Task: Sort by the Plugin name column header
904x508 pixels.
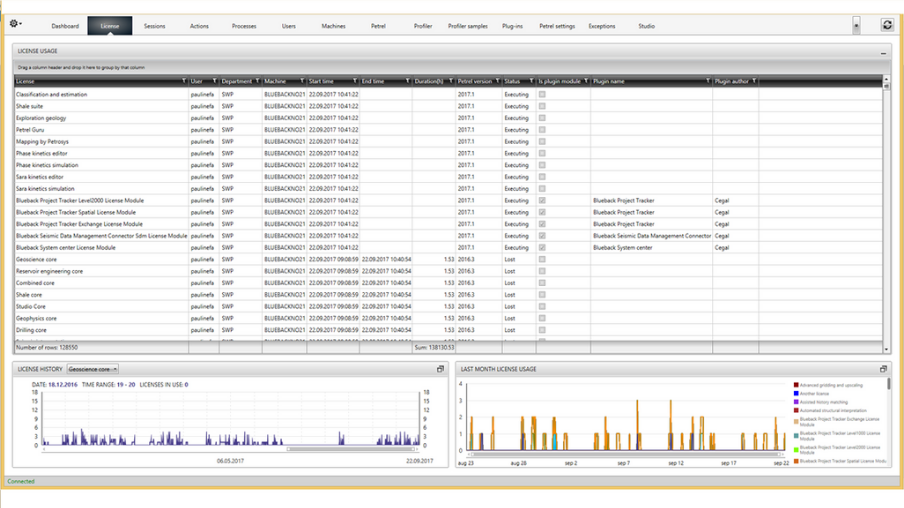Action: 649,81
